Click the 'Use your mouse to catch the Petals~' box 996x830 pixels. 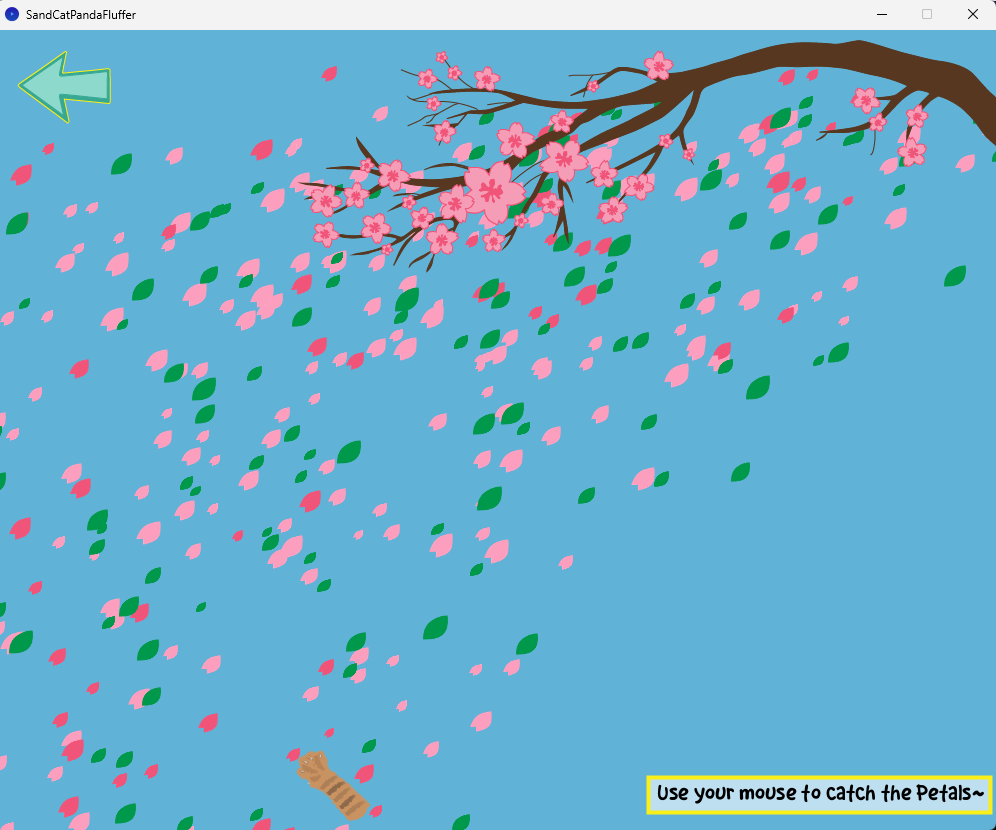819,794
